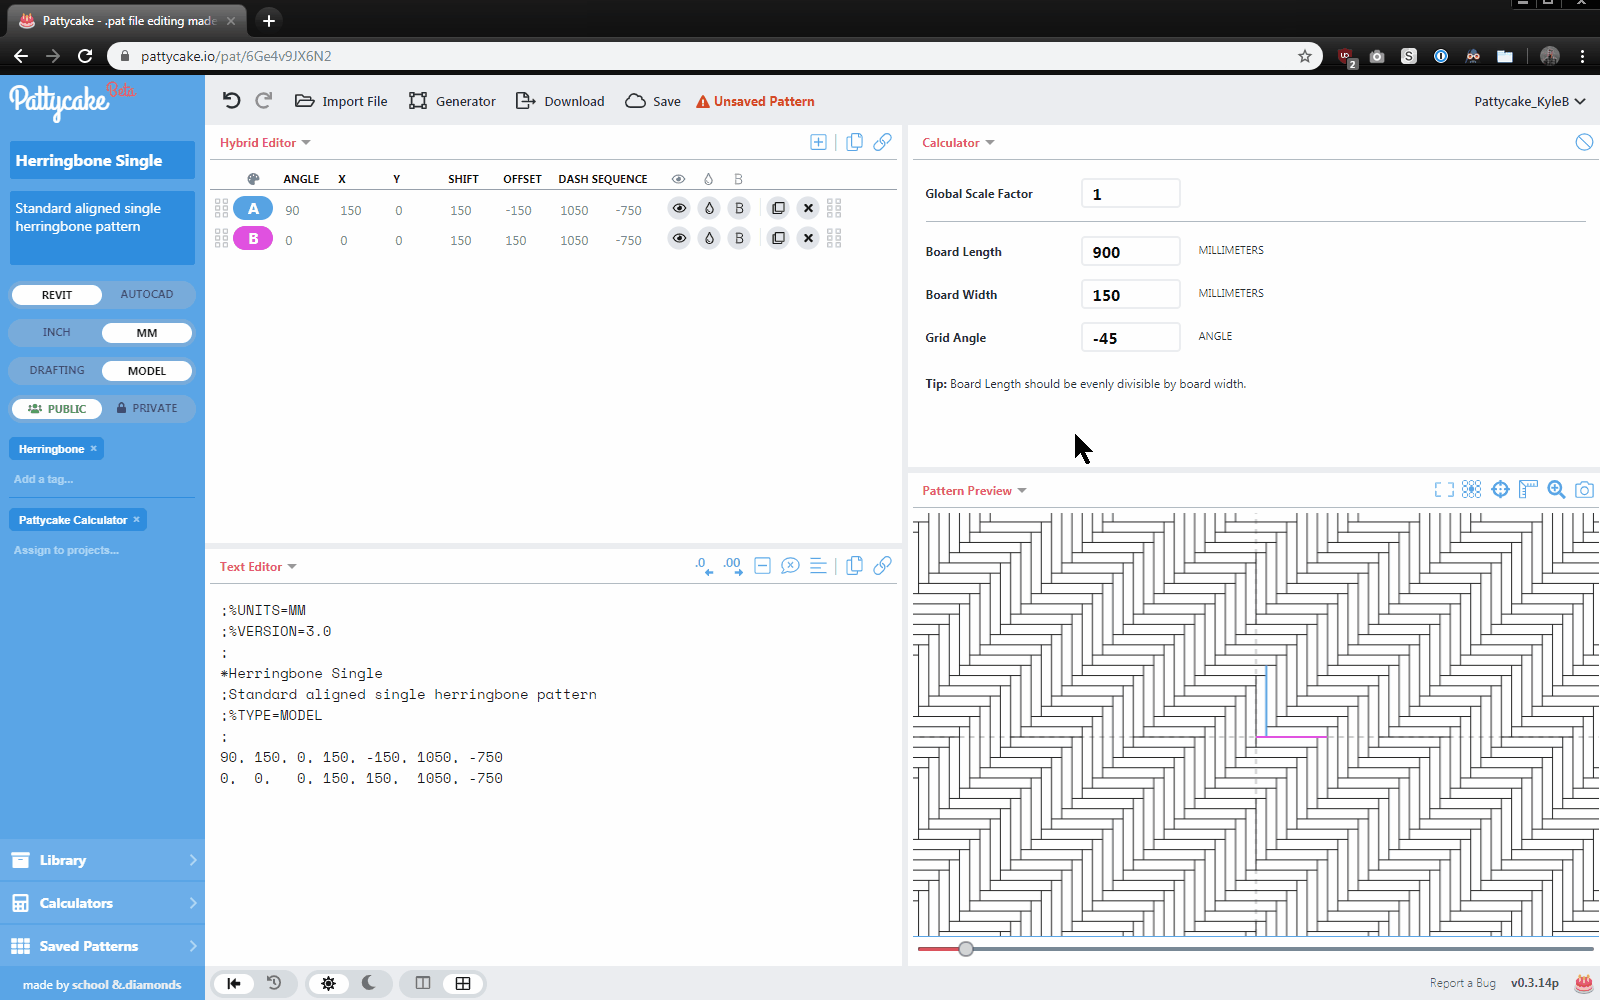Viewport: 1600px width, 1000px height.
Task: Click the crosshair center icon in Pattern Preview
Action: pos(1500,490)
